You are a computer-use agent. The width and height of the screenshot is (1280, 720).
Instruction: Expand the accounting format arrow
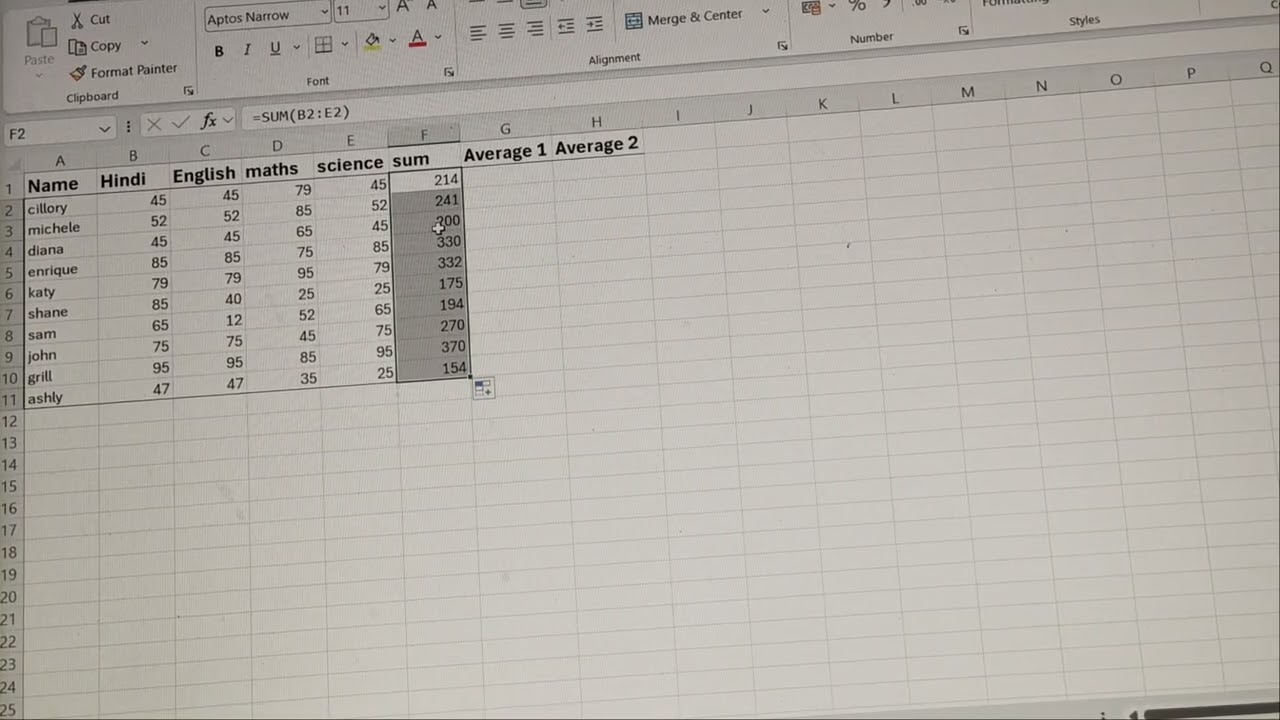pos(832,6)
